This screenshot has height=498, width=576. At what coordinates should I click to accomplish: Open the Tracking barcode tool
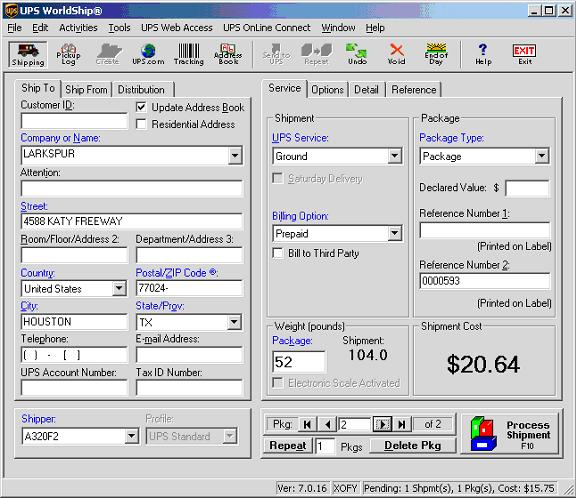188,54
